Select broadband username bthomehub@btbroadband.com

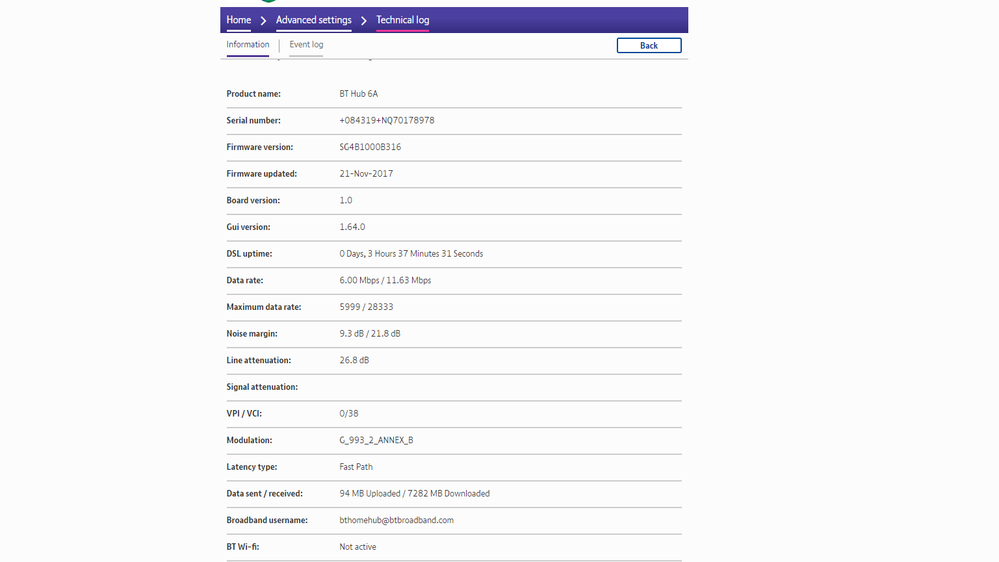click(x=396, y=521)
